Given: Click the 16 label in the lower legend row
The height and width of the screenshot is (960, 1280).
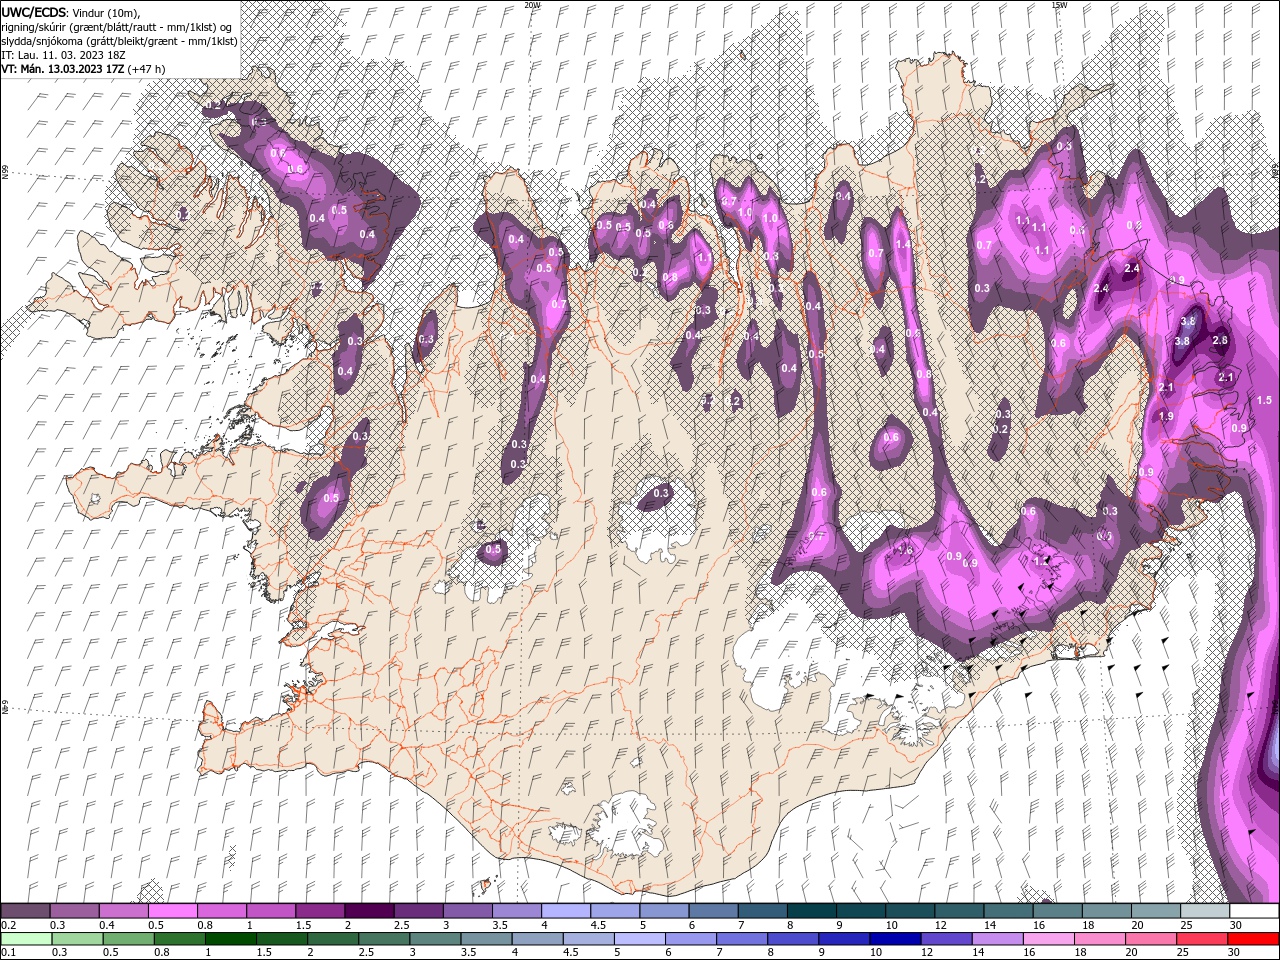Looking at the screenshot, I should [x=1029, y=952].
